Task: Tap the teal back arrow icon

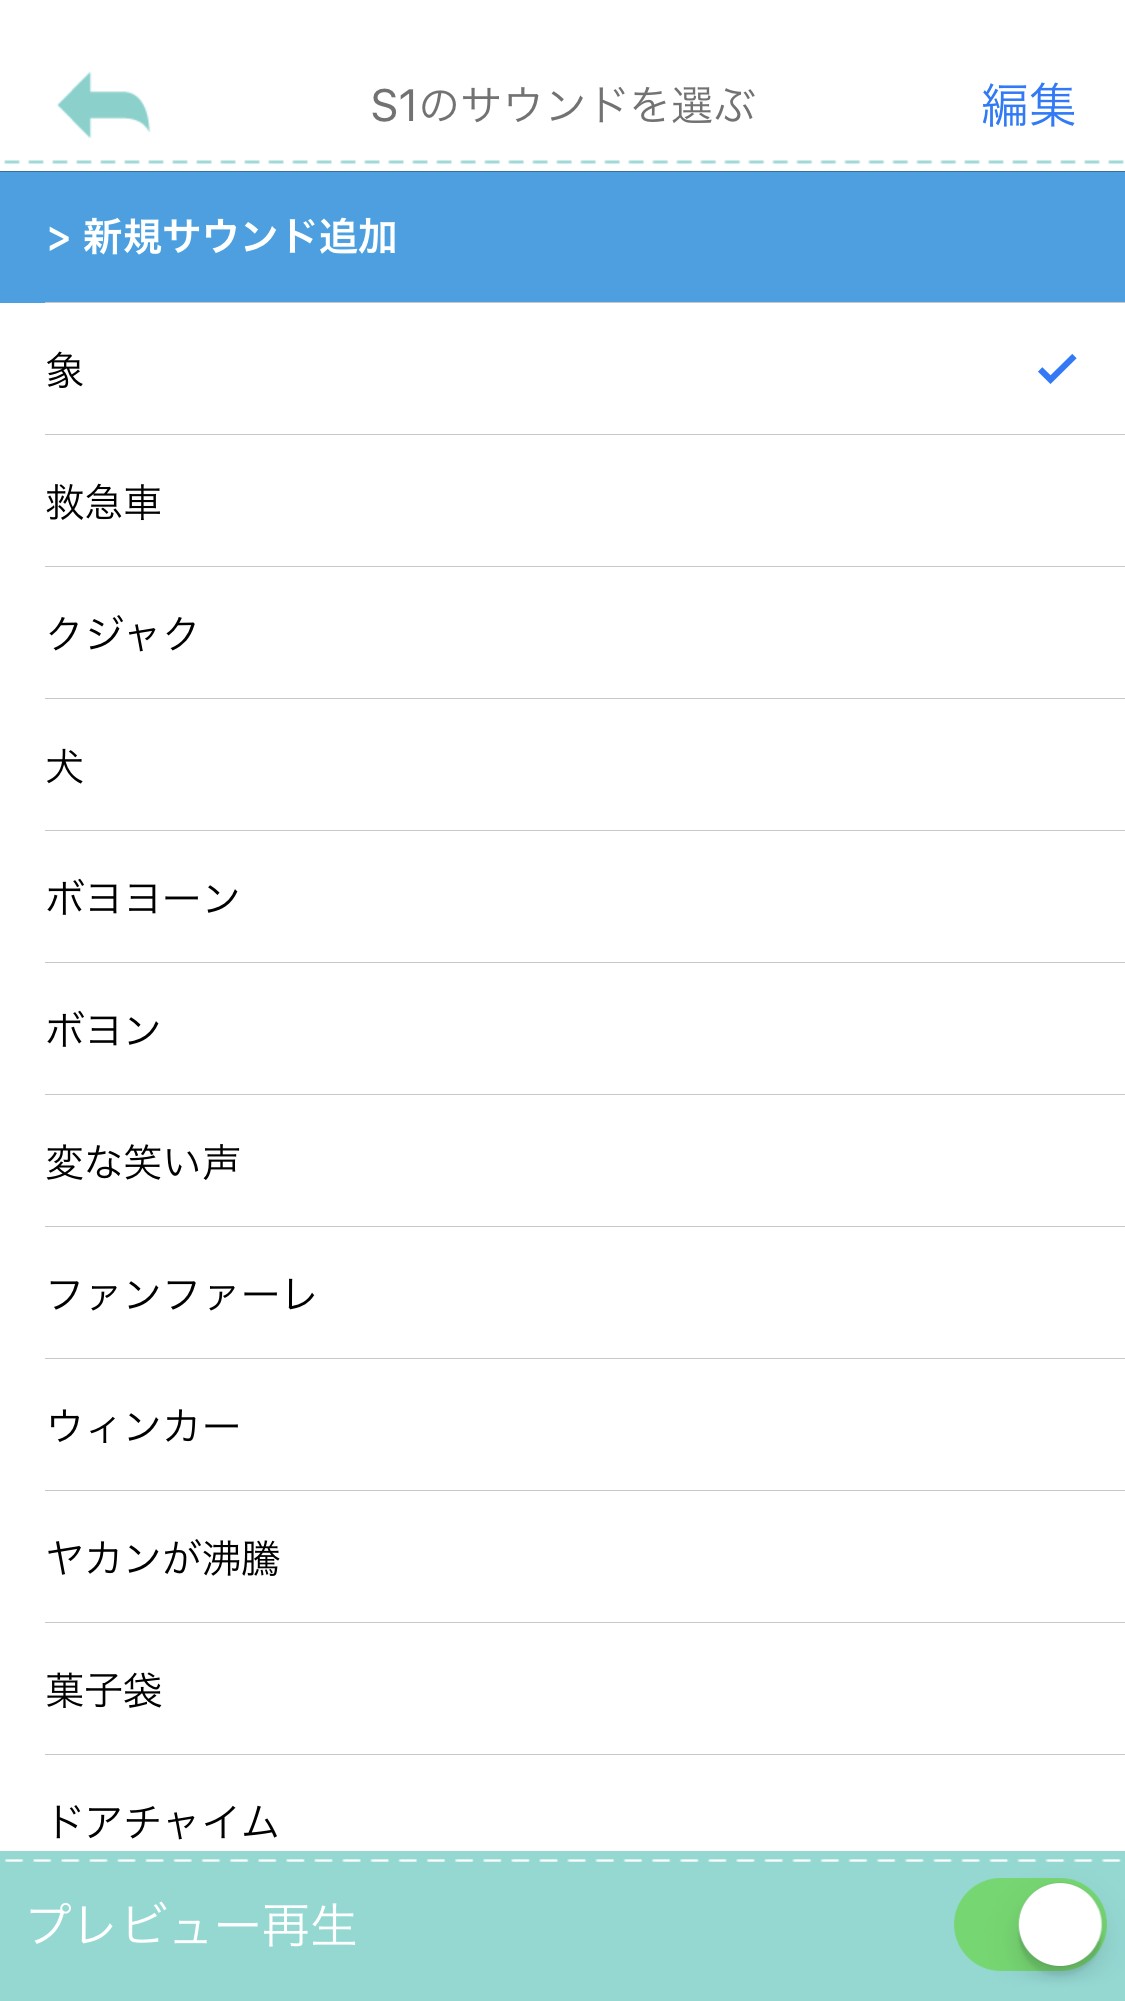Action: 104,104
